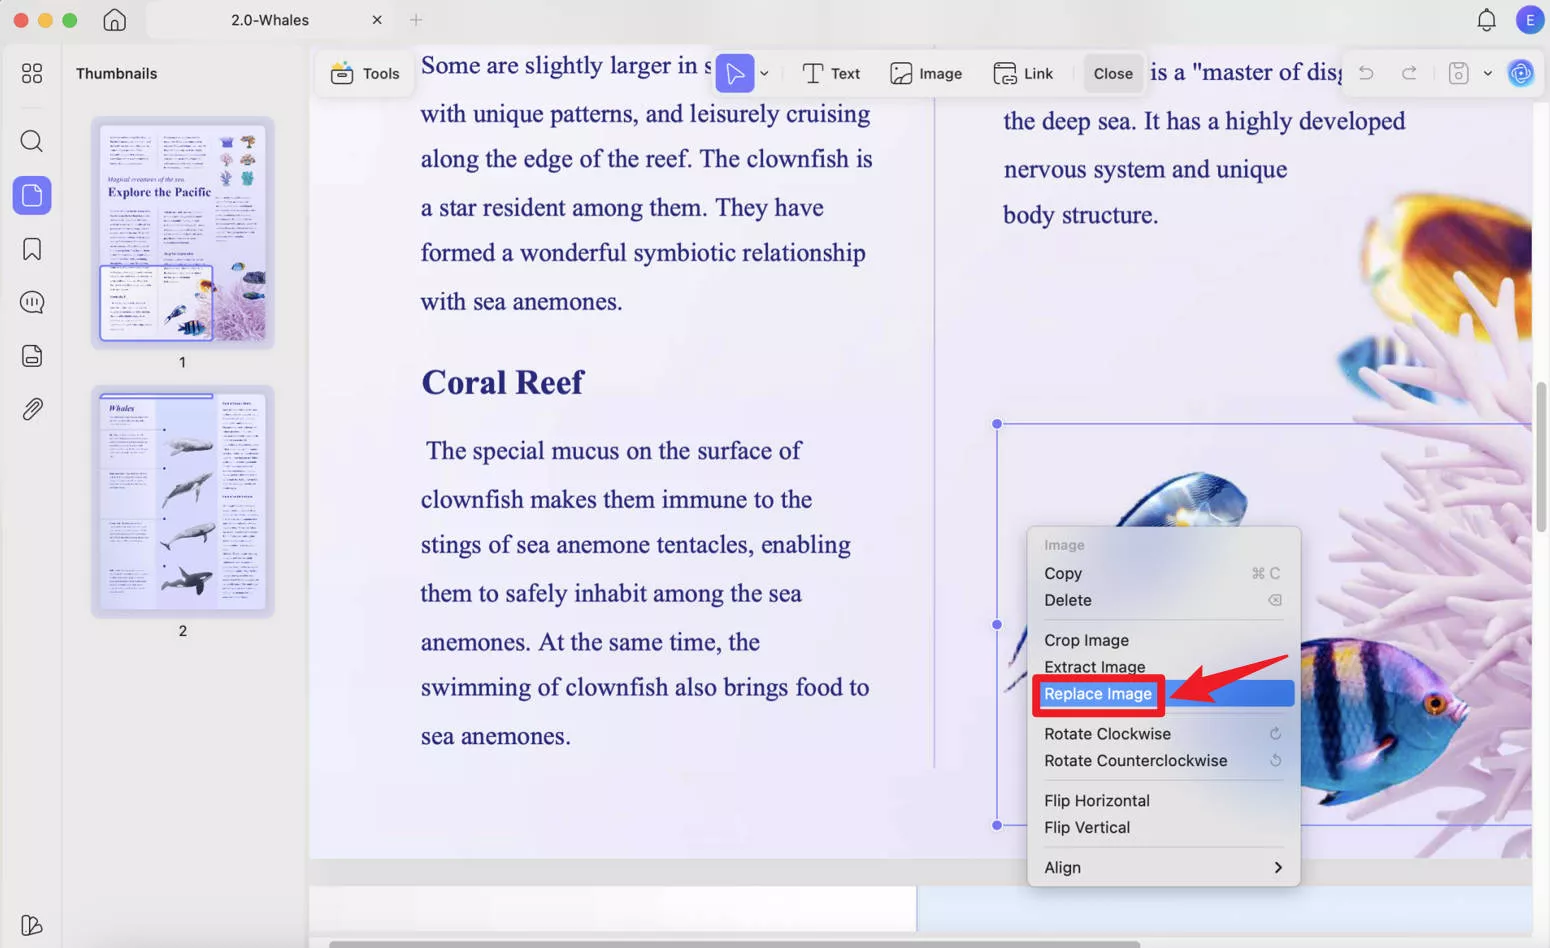Open the notifications bell icon
This screenshot has width=1550, height=948.
click(x=1487, y=20)
